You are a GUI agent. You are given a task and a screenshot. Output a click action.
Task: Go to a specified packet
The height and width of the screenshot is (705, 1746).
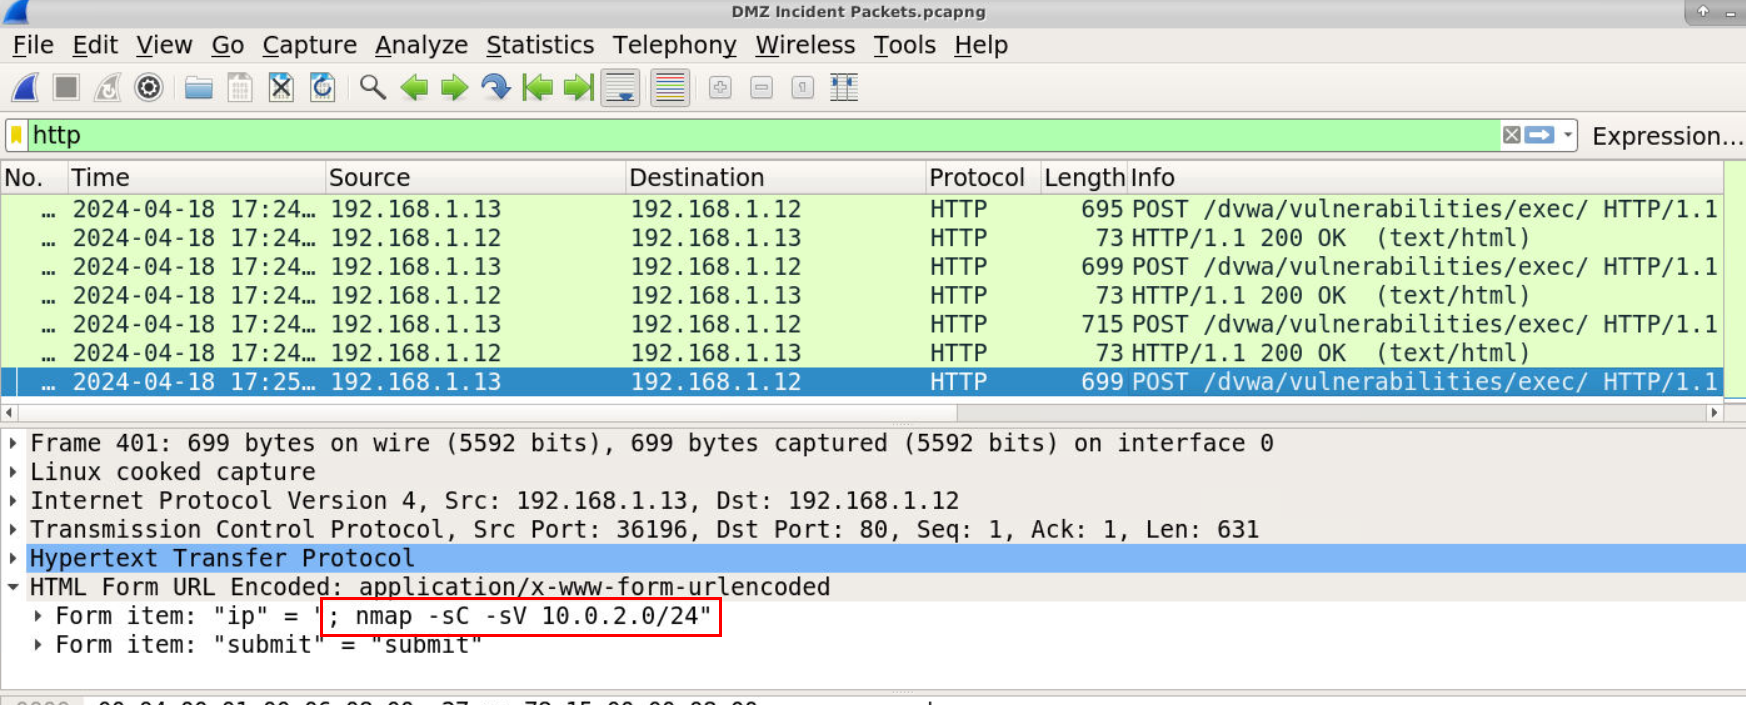(496, 88)
